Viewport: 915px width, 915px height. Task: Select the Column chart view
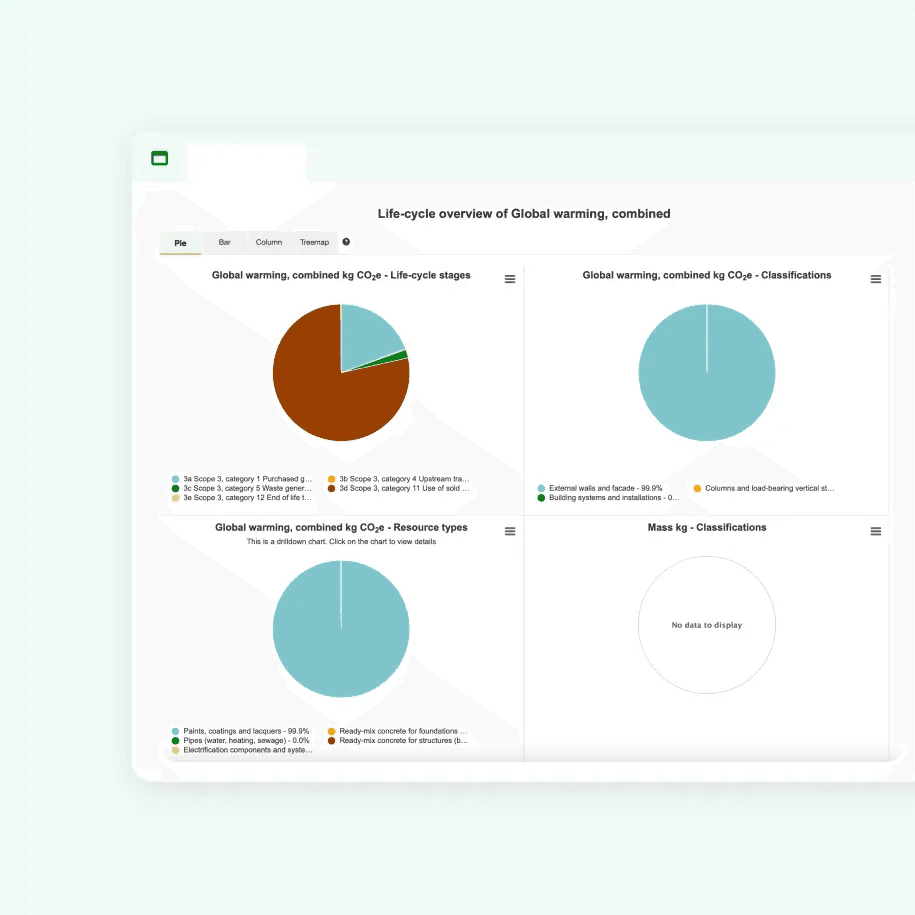[x=269, y=242]
